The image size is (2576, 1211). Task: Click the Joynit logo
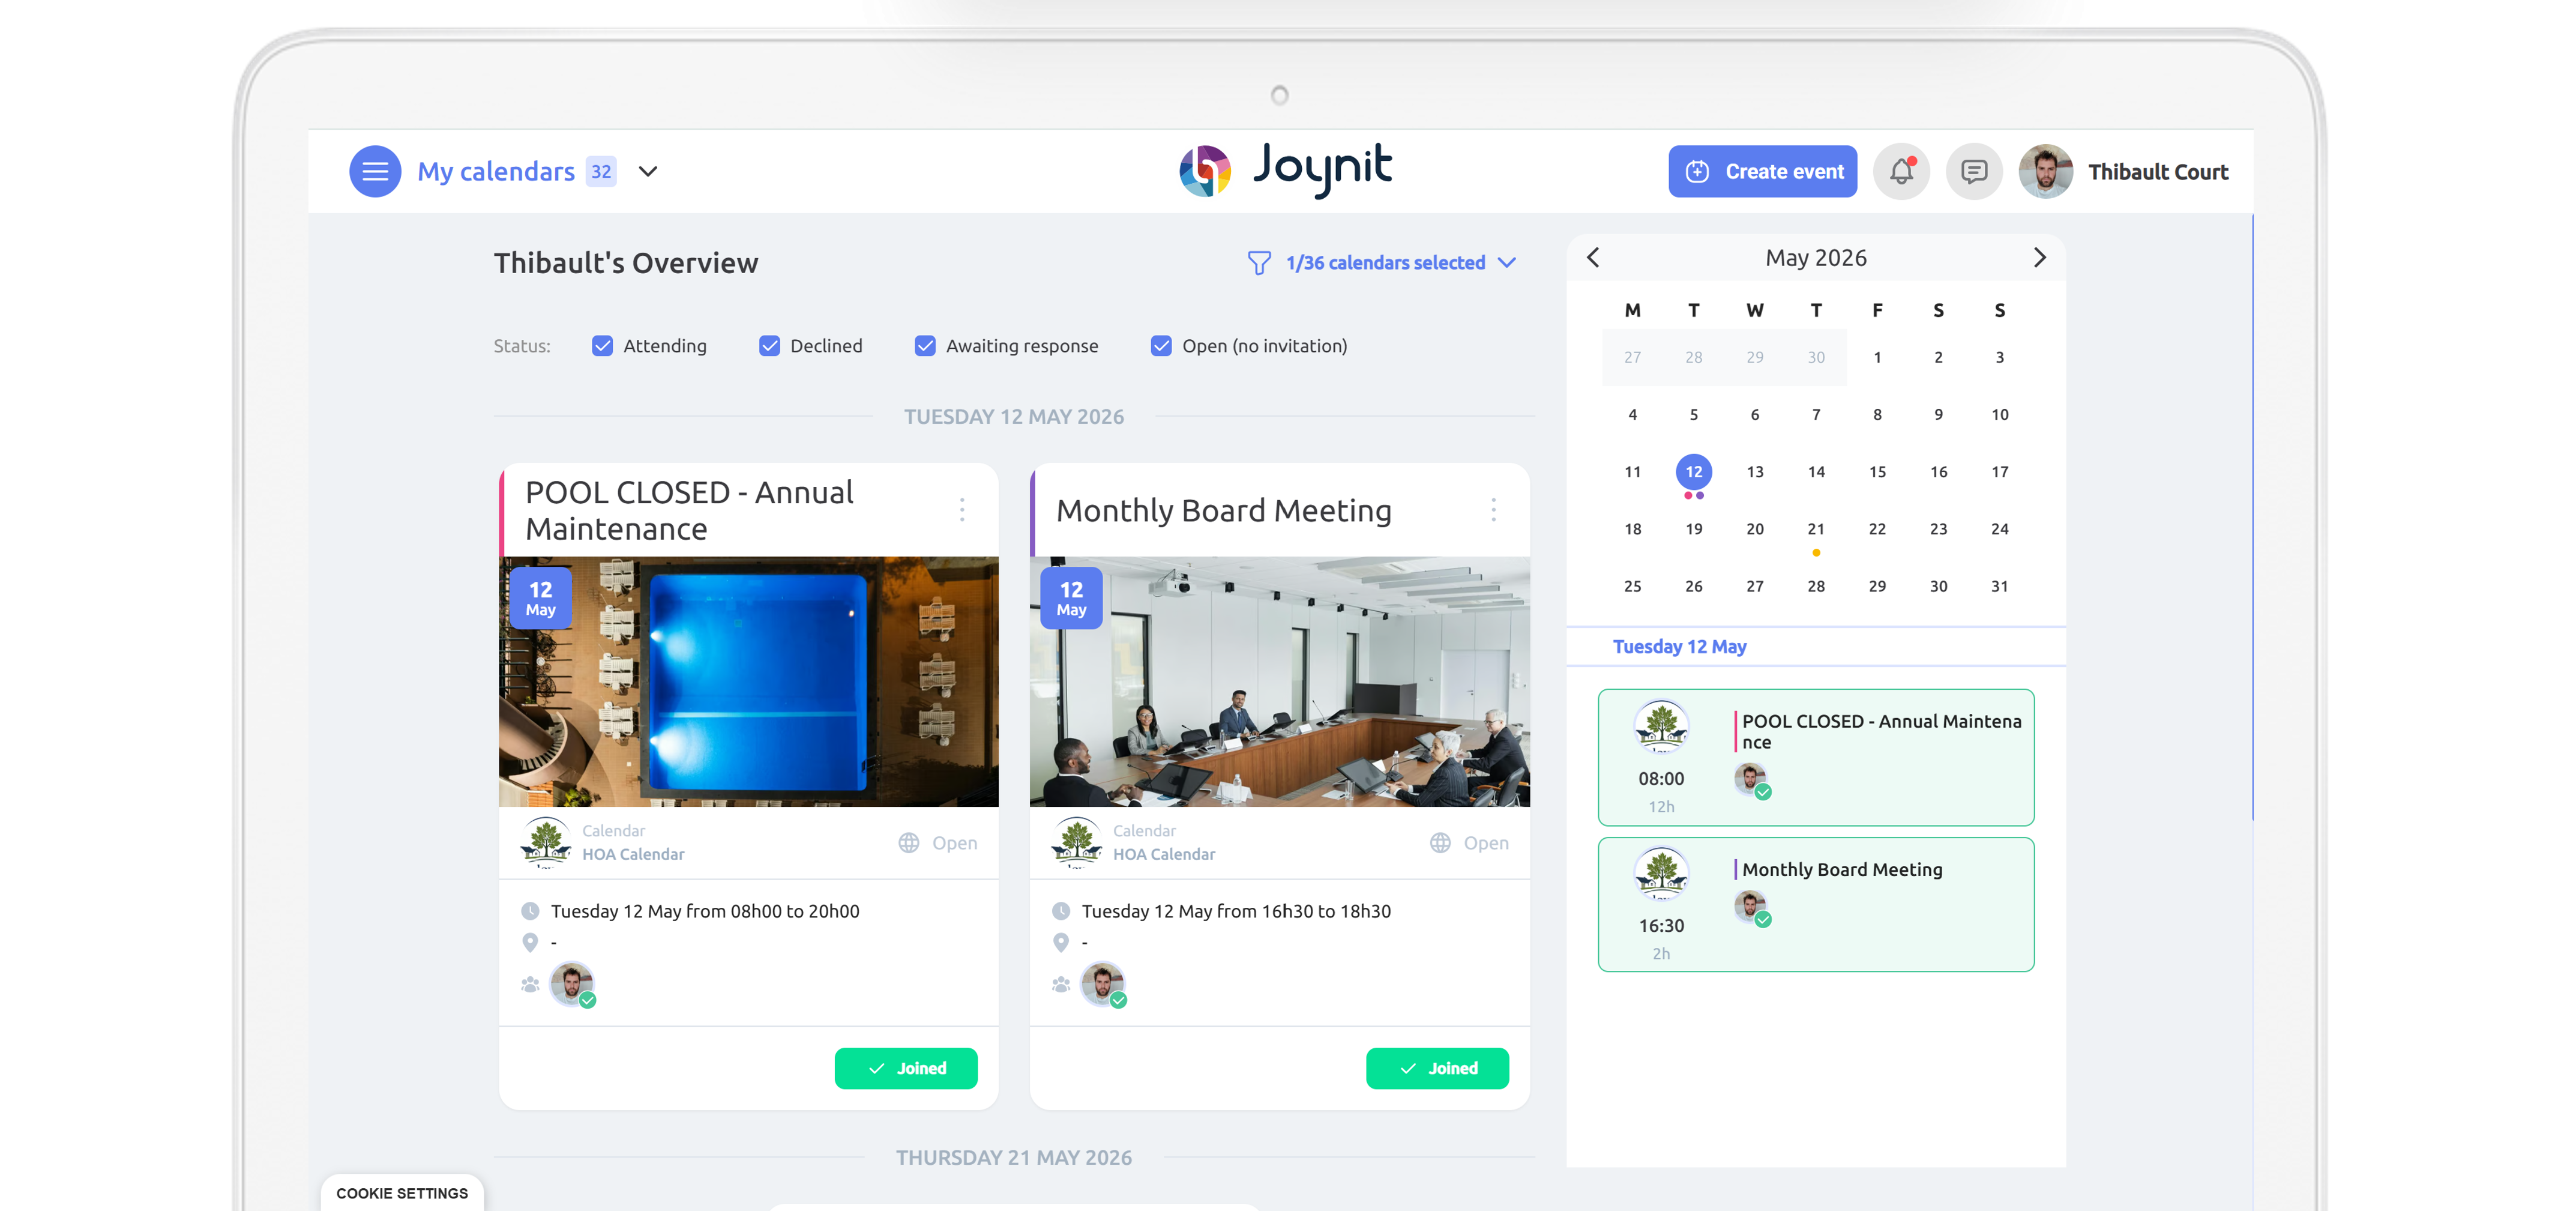(1286, 169)
